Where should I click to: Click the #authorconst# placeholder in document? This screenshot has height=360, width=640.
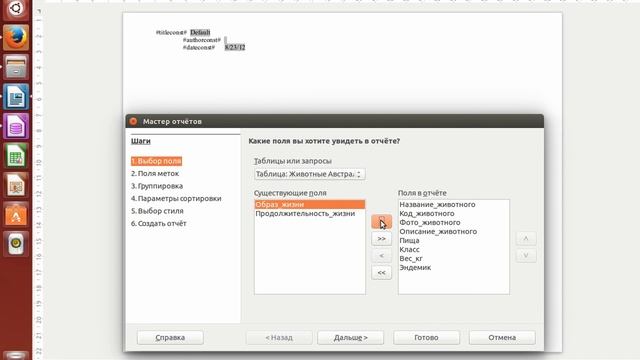202,40
